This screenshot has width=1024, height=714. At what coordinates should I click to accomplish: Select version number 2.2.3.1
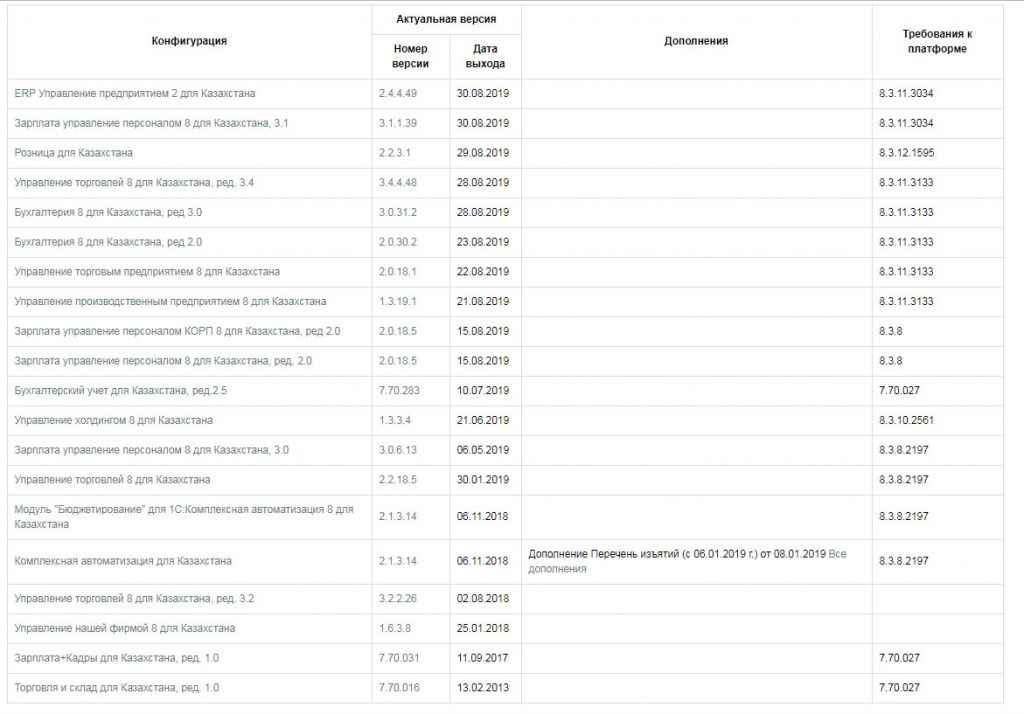pos(394,153)
